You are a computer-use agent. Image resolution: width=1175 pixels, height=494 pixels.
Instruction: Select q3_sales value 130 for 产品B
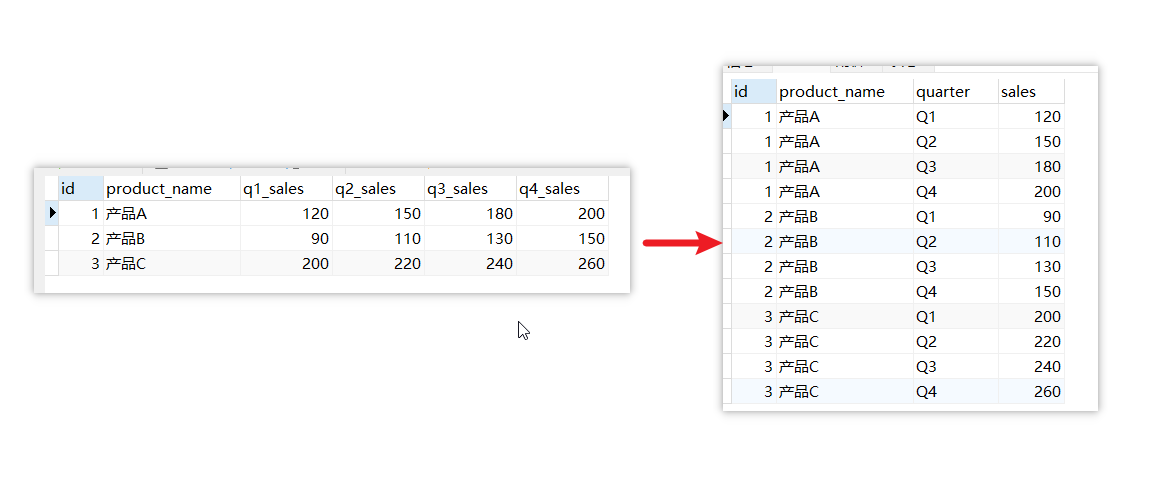click(x=471, y=238)
